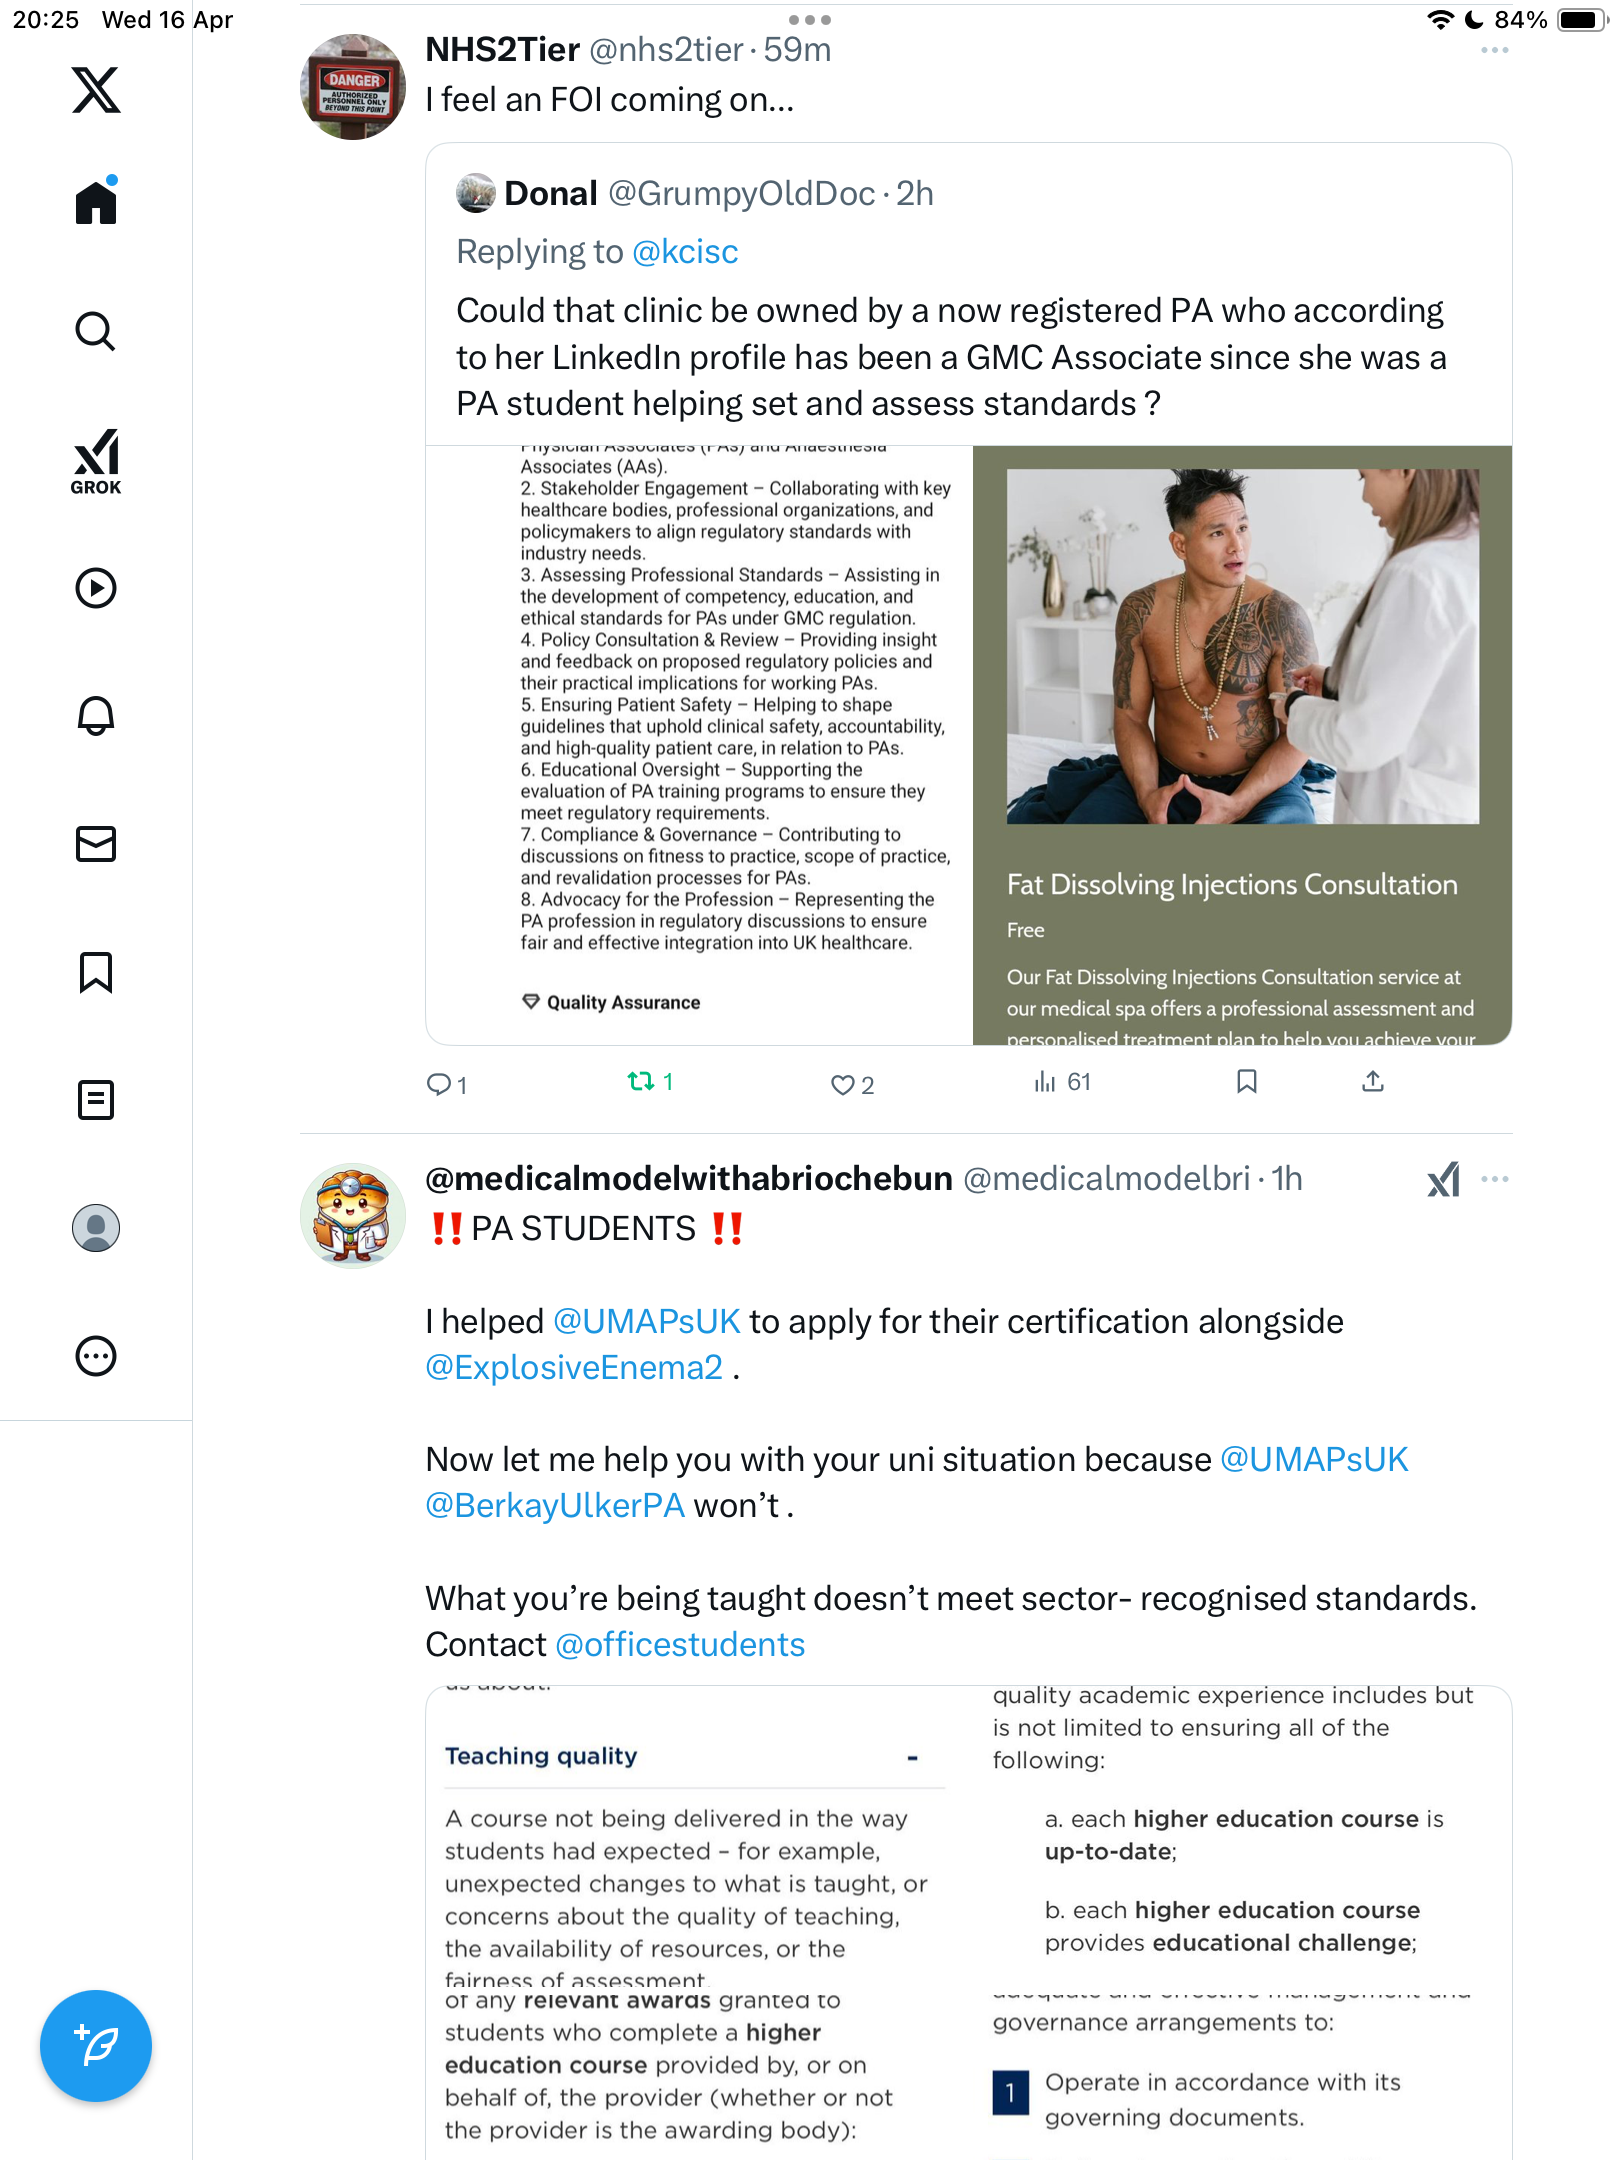The image size is (1620, 2160).
Task: Open the Profile item in sidebar
Action: (x=96, y=1228)
